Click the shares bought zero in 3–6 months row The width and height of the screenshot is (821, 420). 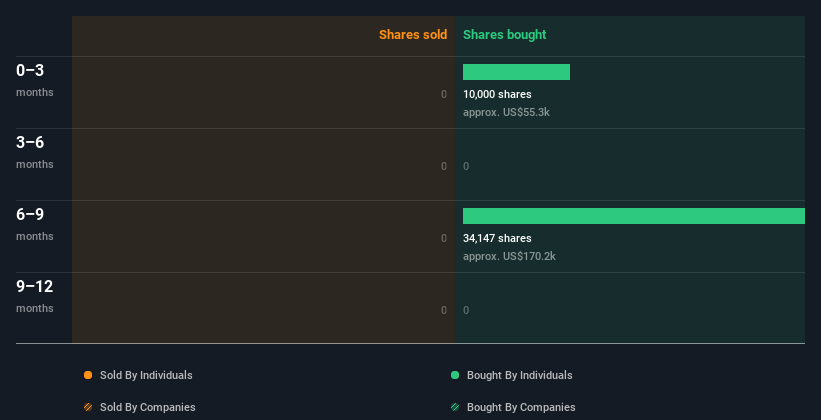[466, 167]
